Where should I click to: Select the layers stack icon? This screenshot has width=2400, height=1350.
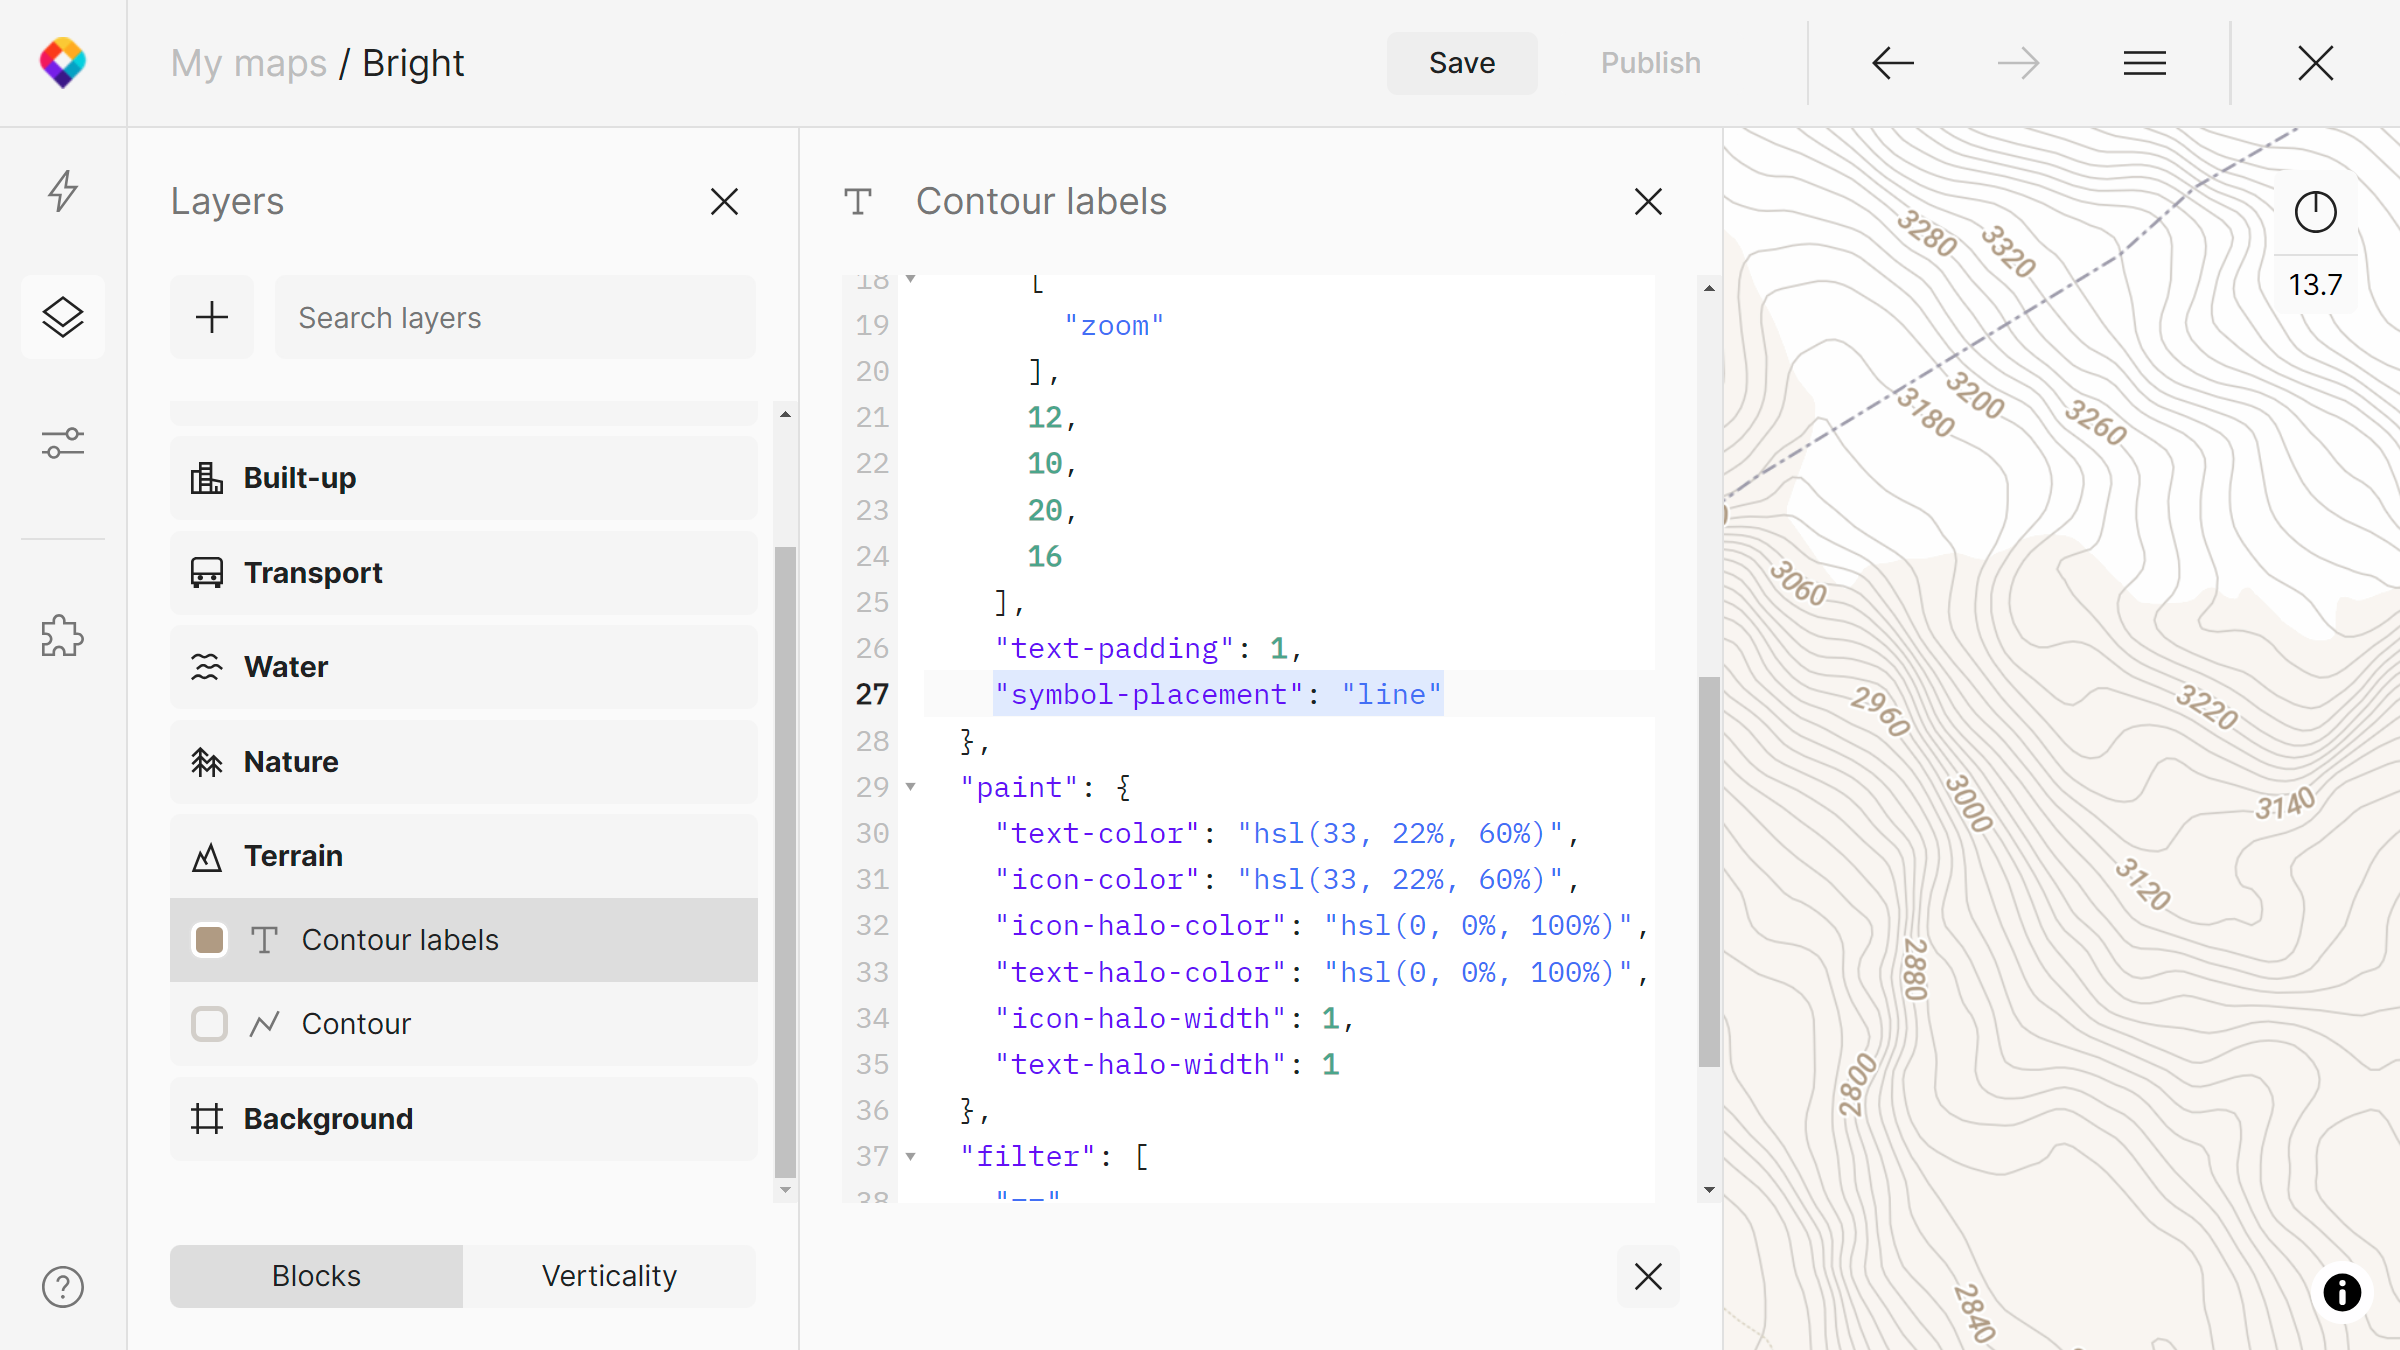click(64, 316)
